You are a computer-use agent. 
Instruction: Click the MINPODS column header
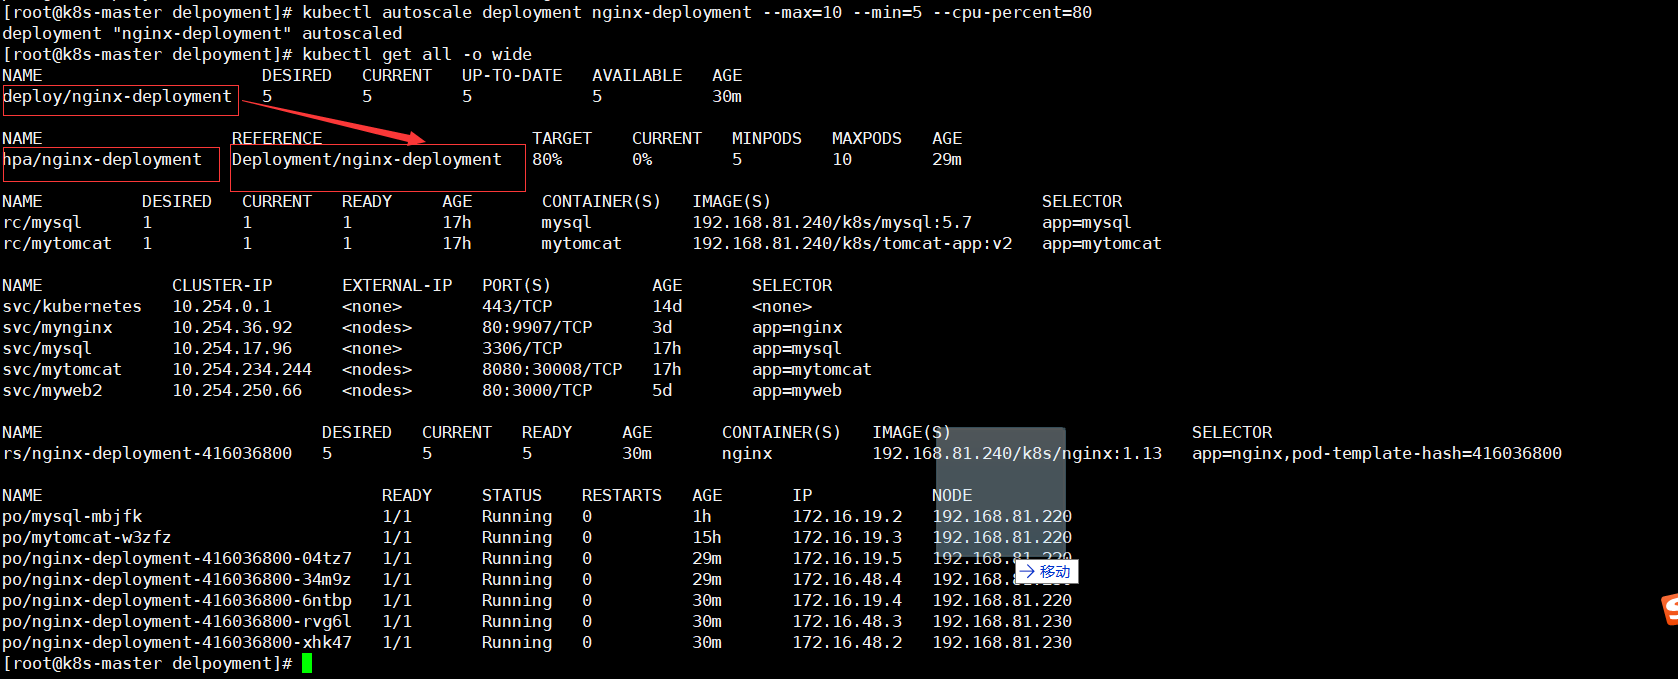pos(767,138)
